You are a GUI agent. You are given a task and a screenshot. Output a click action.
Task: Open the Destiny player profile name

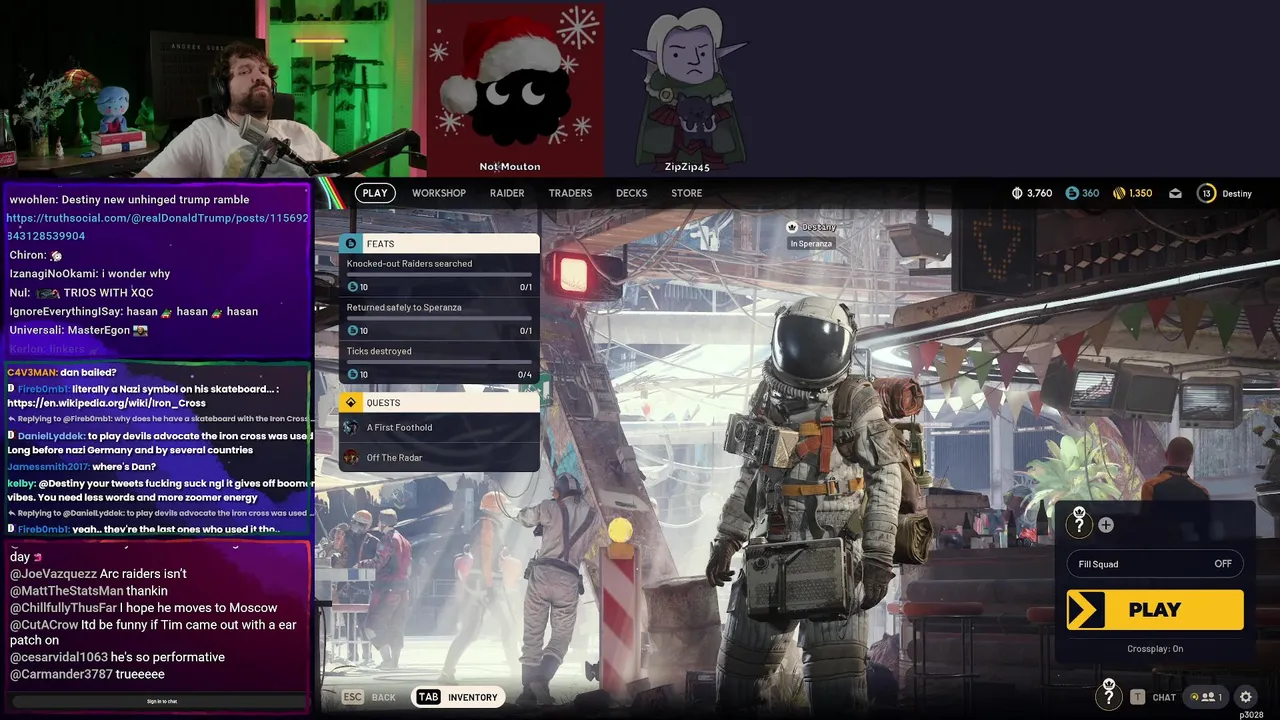1237,193
